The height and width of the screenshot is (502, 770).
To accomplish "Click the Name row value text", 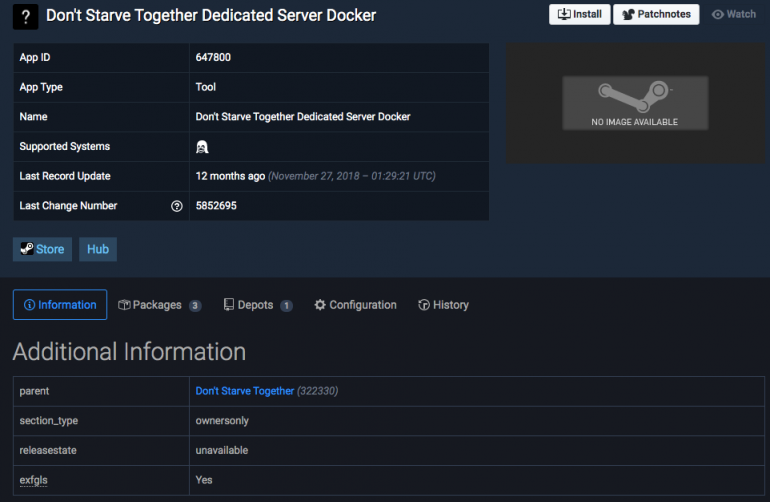I will point(303,117).
